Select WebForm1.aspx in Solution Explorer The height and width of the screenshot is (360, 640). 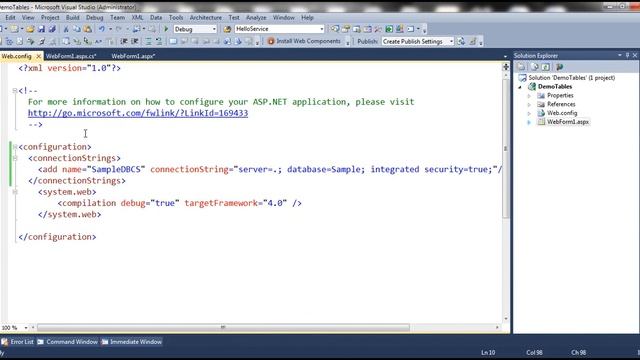pos(568,122)
